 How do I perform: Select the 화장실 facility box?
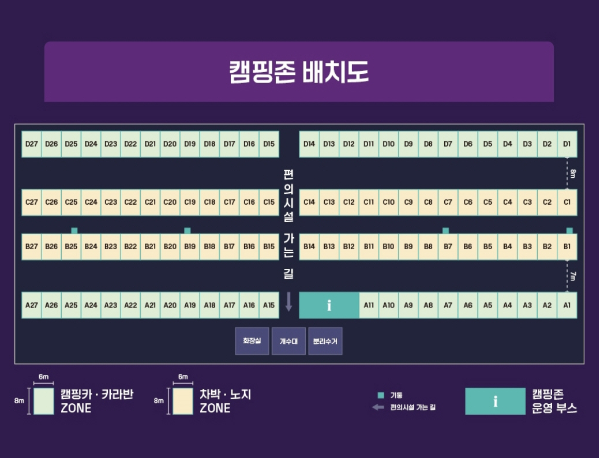(252, 341)
